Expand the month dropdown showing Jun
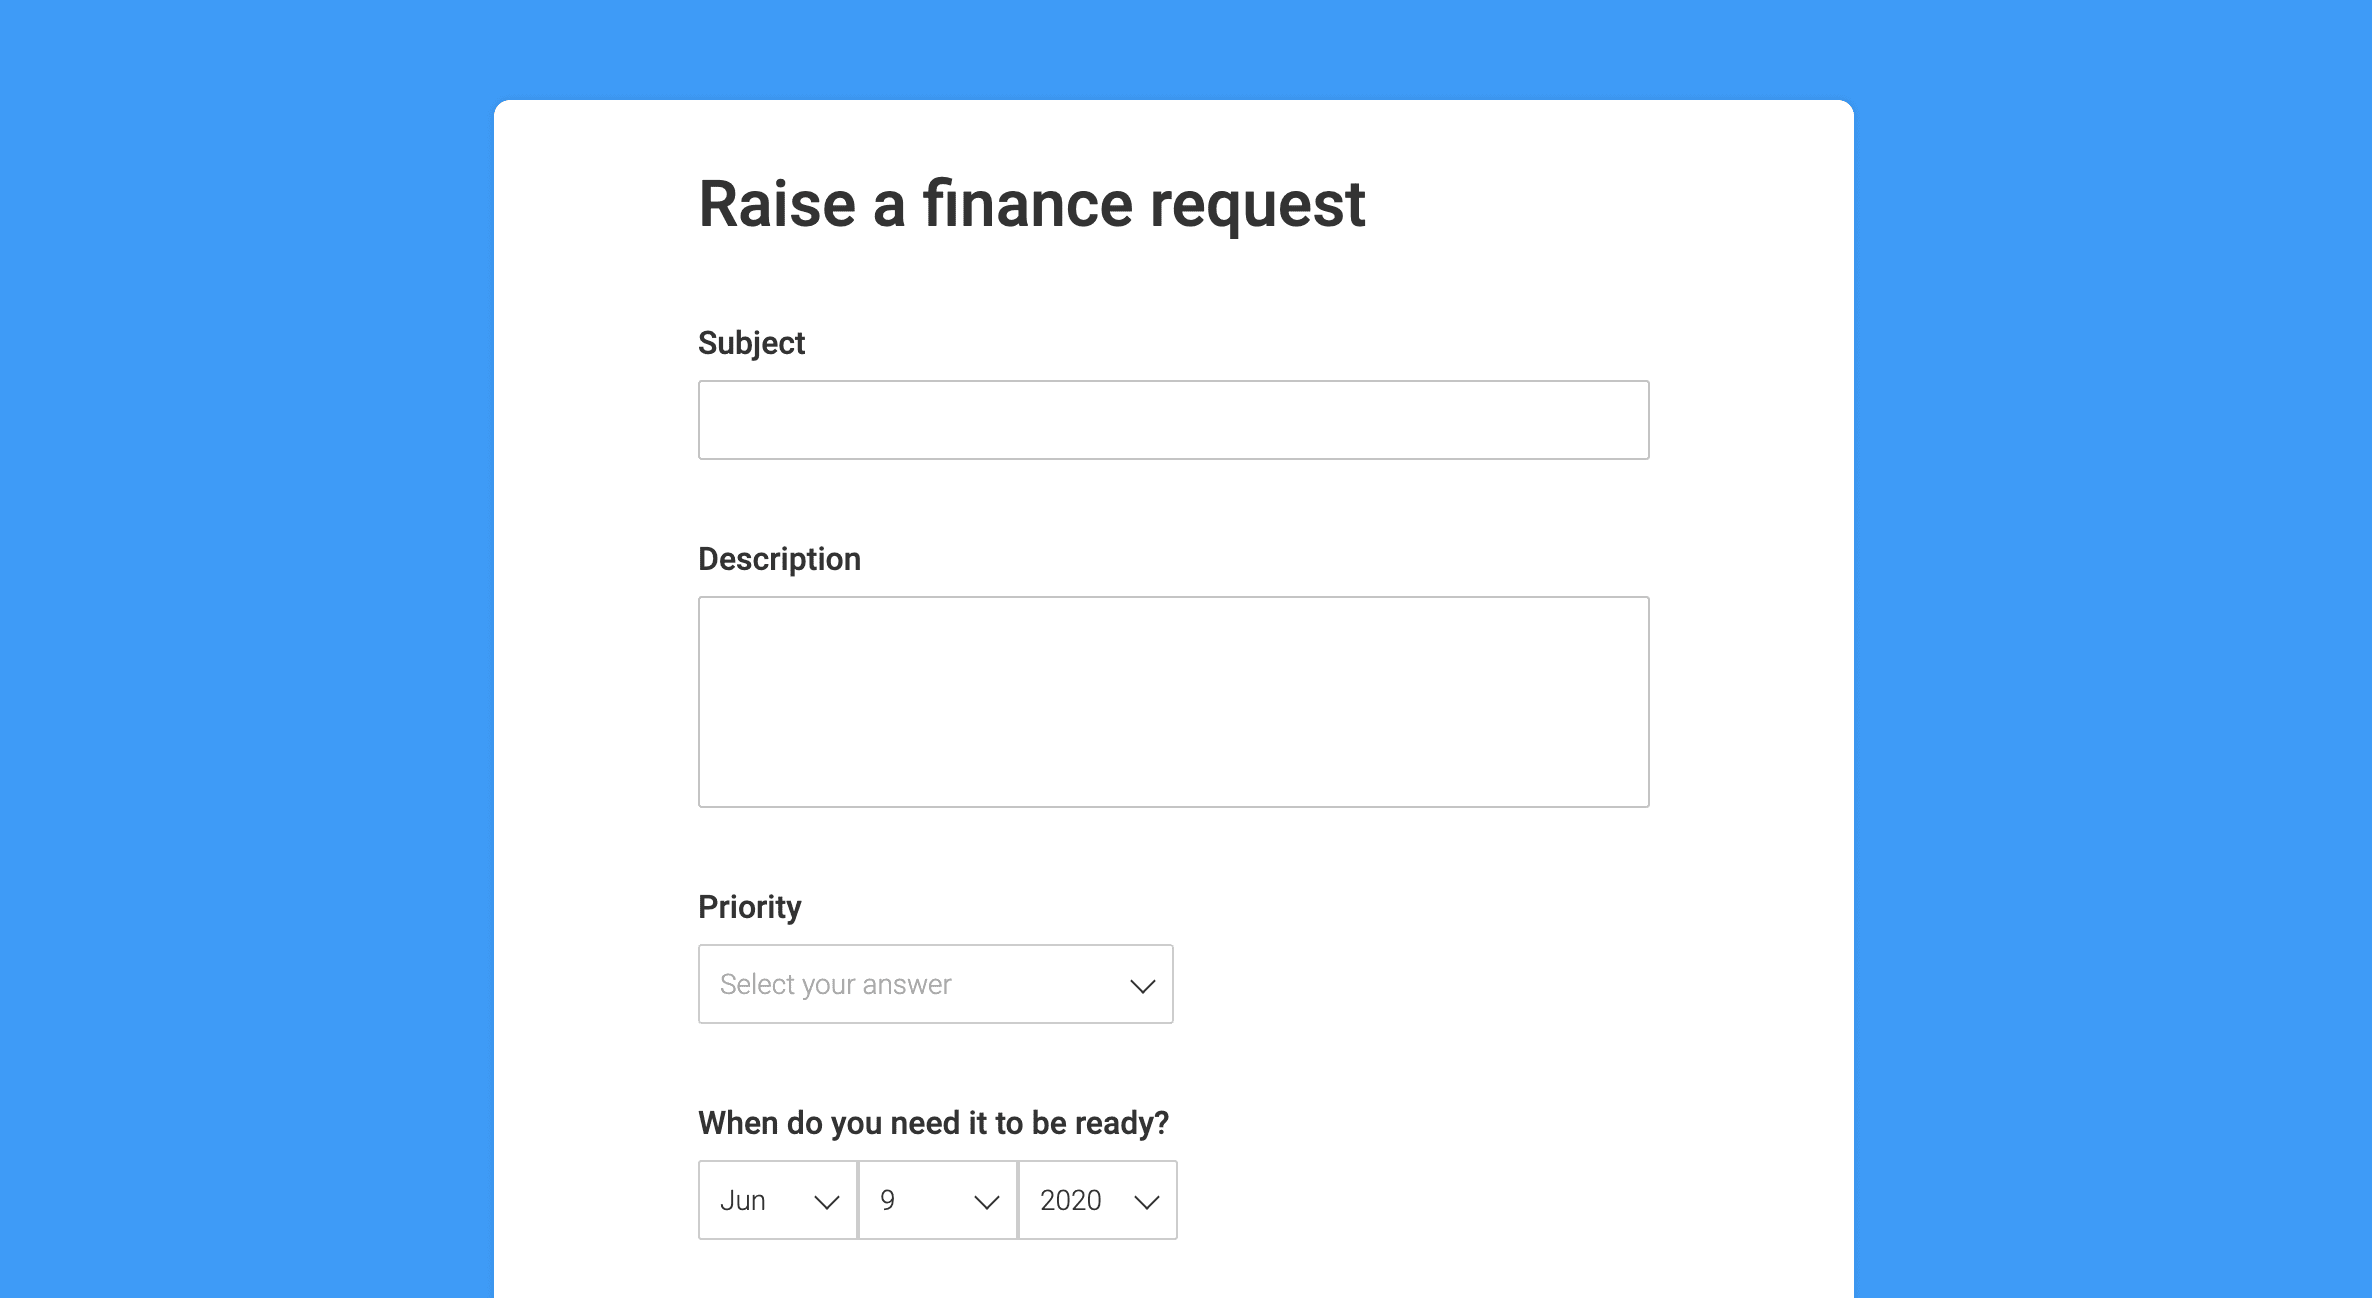Image resolution: width=2372 pixels, height=1298 pixels. click(777, 1200)
